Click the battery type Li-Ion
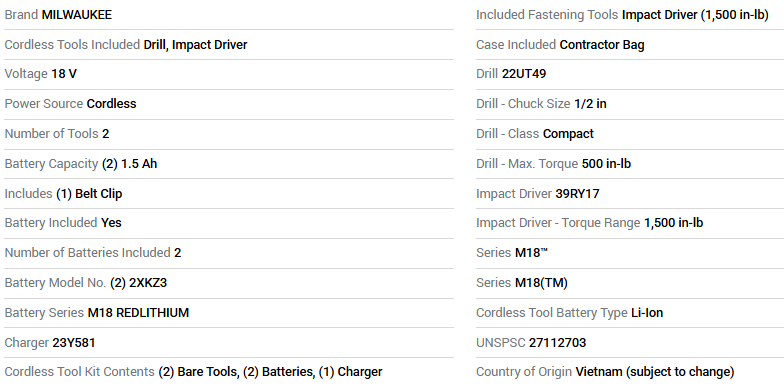 coord(647,313)
